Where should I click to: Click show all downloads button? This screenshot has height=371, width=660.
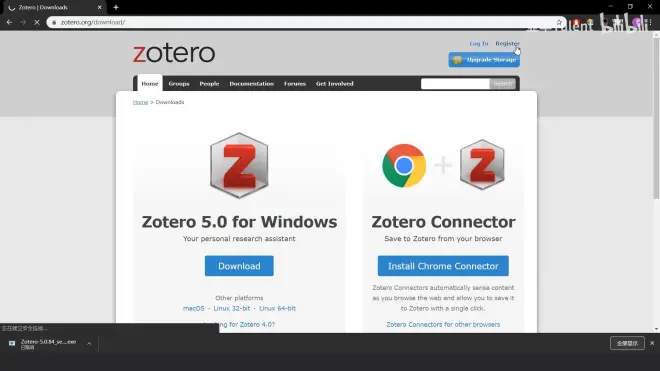627,343
